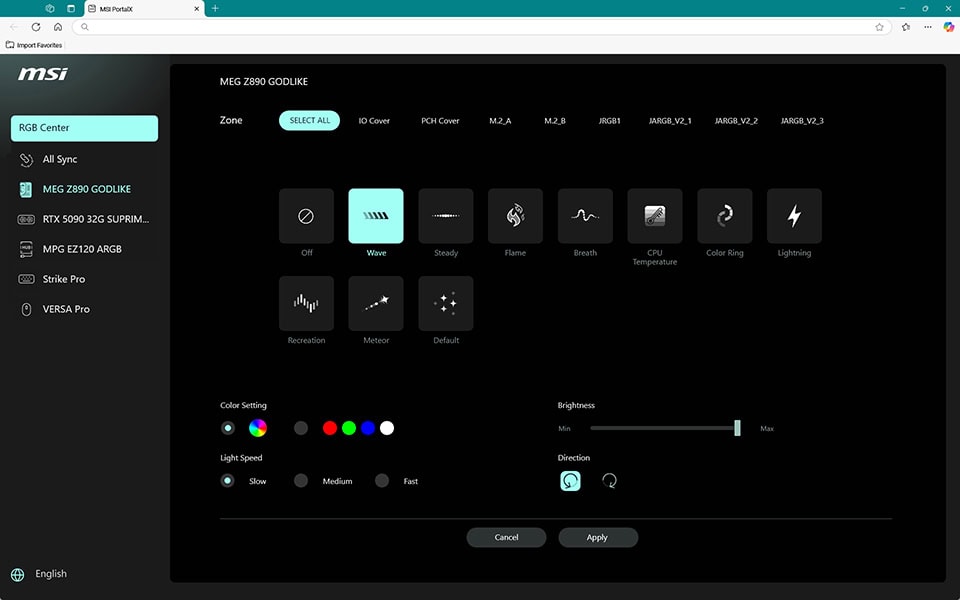The width and height of the screenshot is (960, 600).
Task: Cancel the lighting changes
Action: [506, 537]
